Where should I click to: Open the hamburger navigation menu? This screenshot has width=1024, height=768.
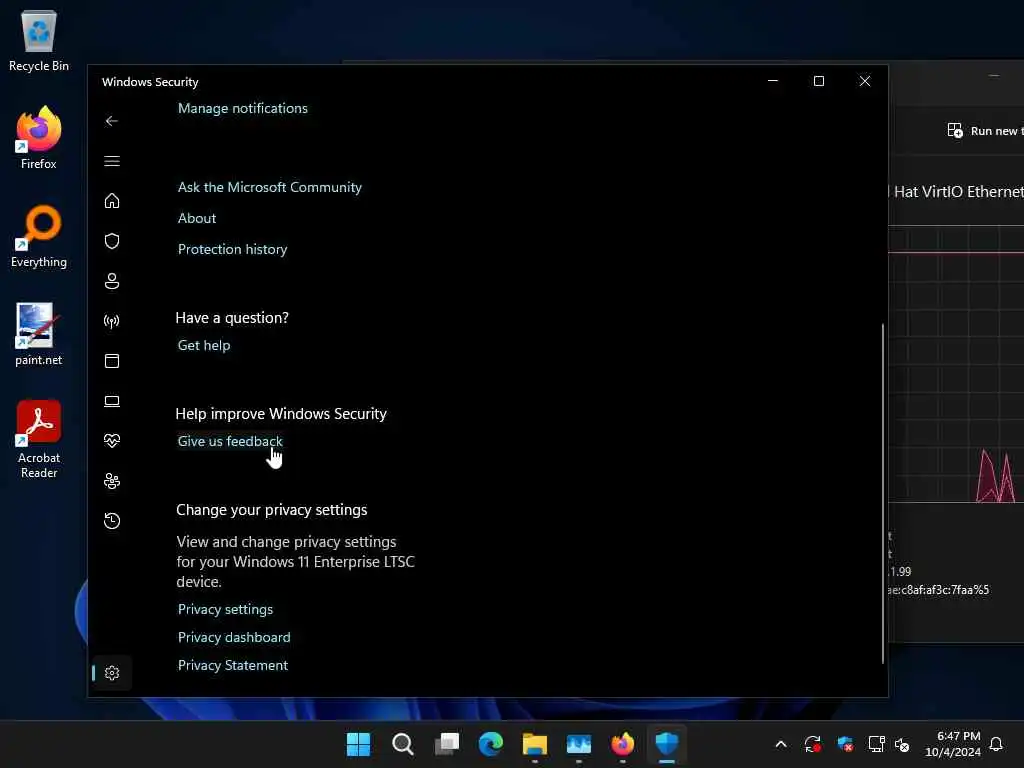(x=112, y=161)
